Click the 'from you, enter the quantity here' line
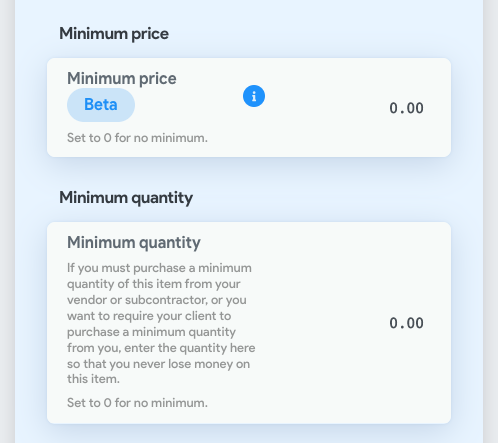Viewport: 498px width, 443px height. pos(161,348)
